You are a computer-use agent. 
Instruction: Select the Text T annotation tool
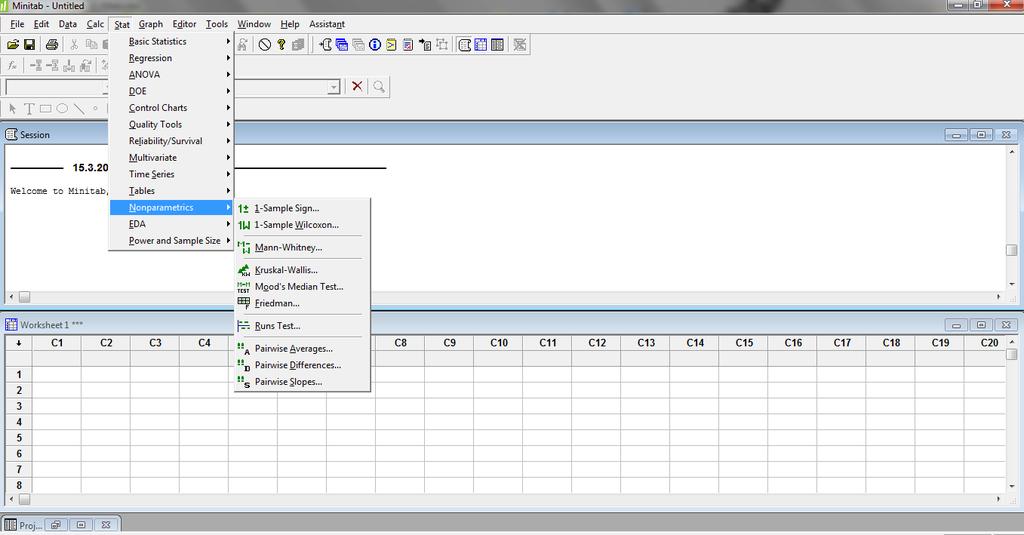coord(29,108)
